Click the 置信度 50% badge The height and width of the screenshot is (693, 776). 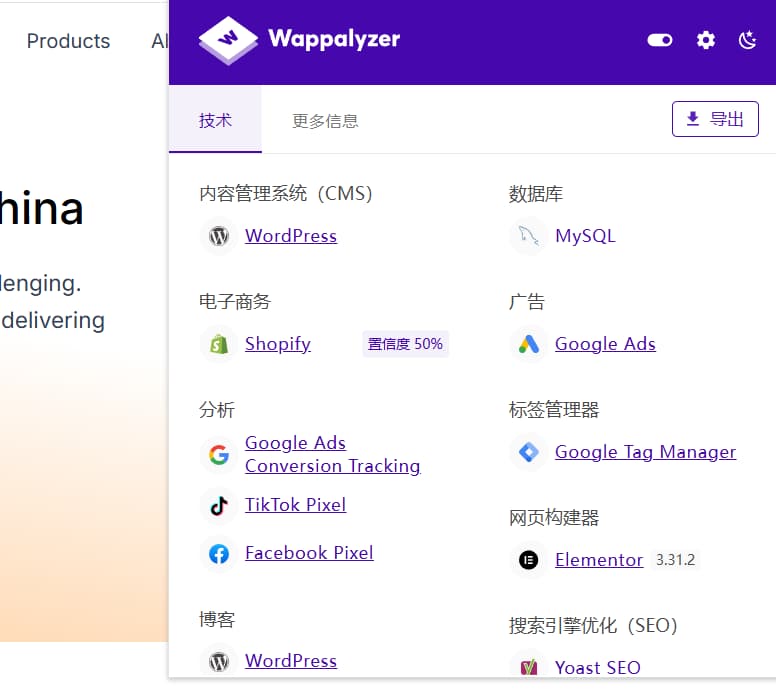click(405, 344)
